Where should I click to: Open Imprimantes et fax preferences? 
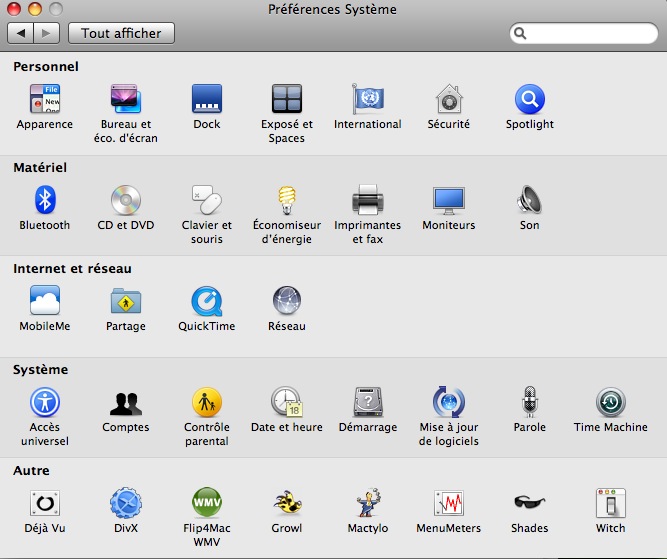pyautogui.click(x=367, y=201)
